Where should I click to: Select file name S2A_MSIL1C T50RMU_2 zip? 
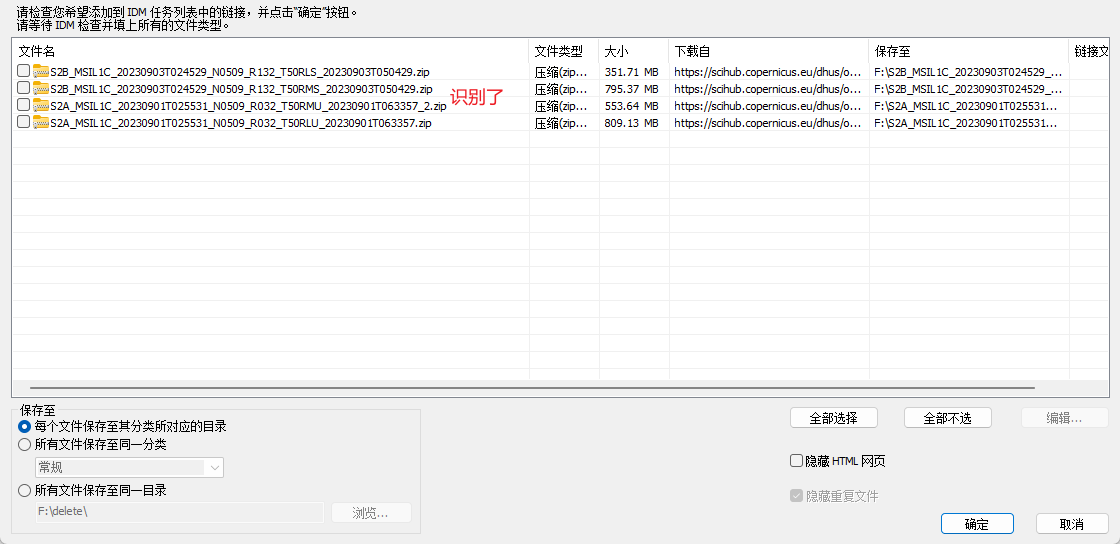coord(249,106)
